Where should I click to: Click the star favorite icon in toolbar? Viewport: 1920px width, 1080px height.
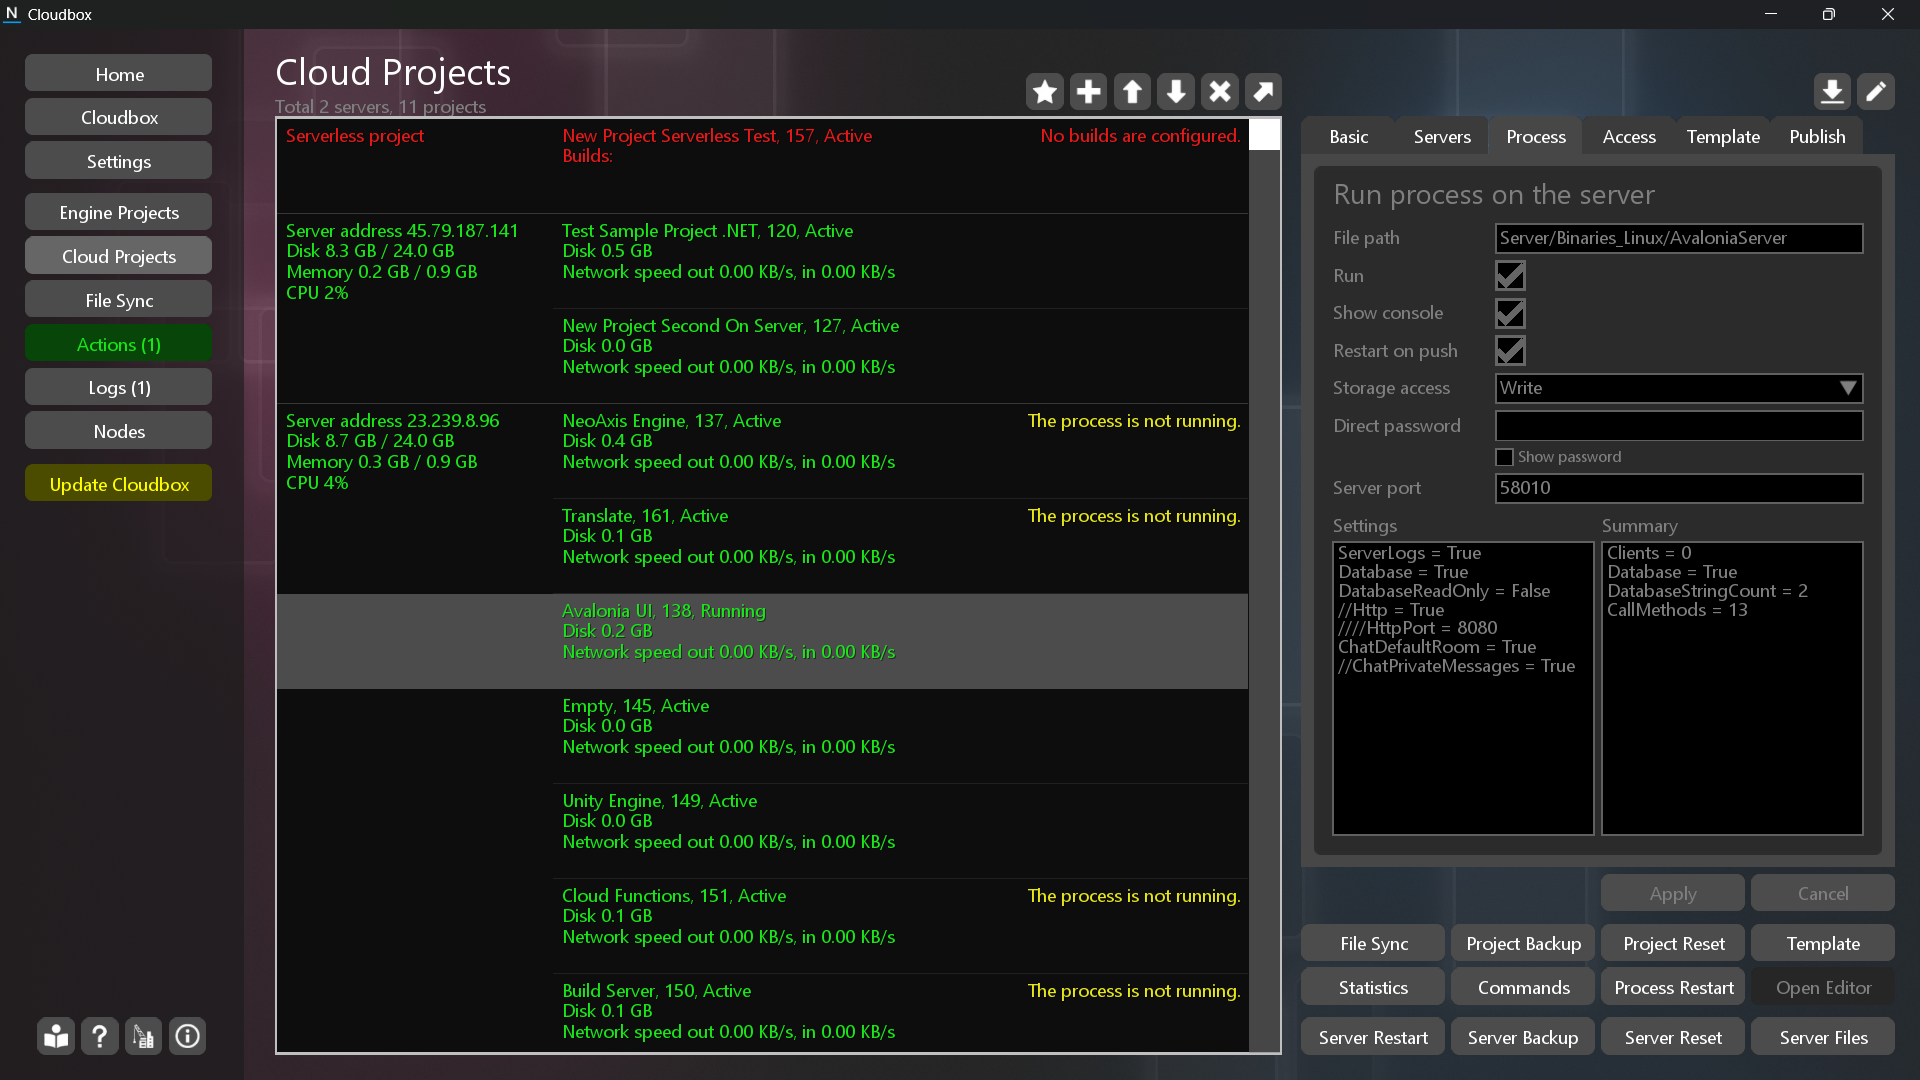[1044, 92]
